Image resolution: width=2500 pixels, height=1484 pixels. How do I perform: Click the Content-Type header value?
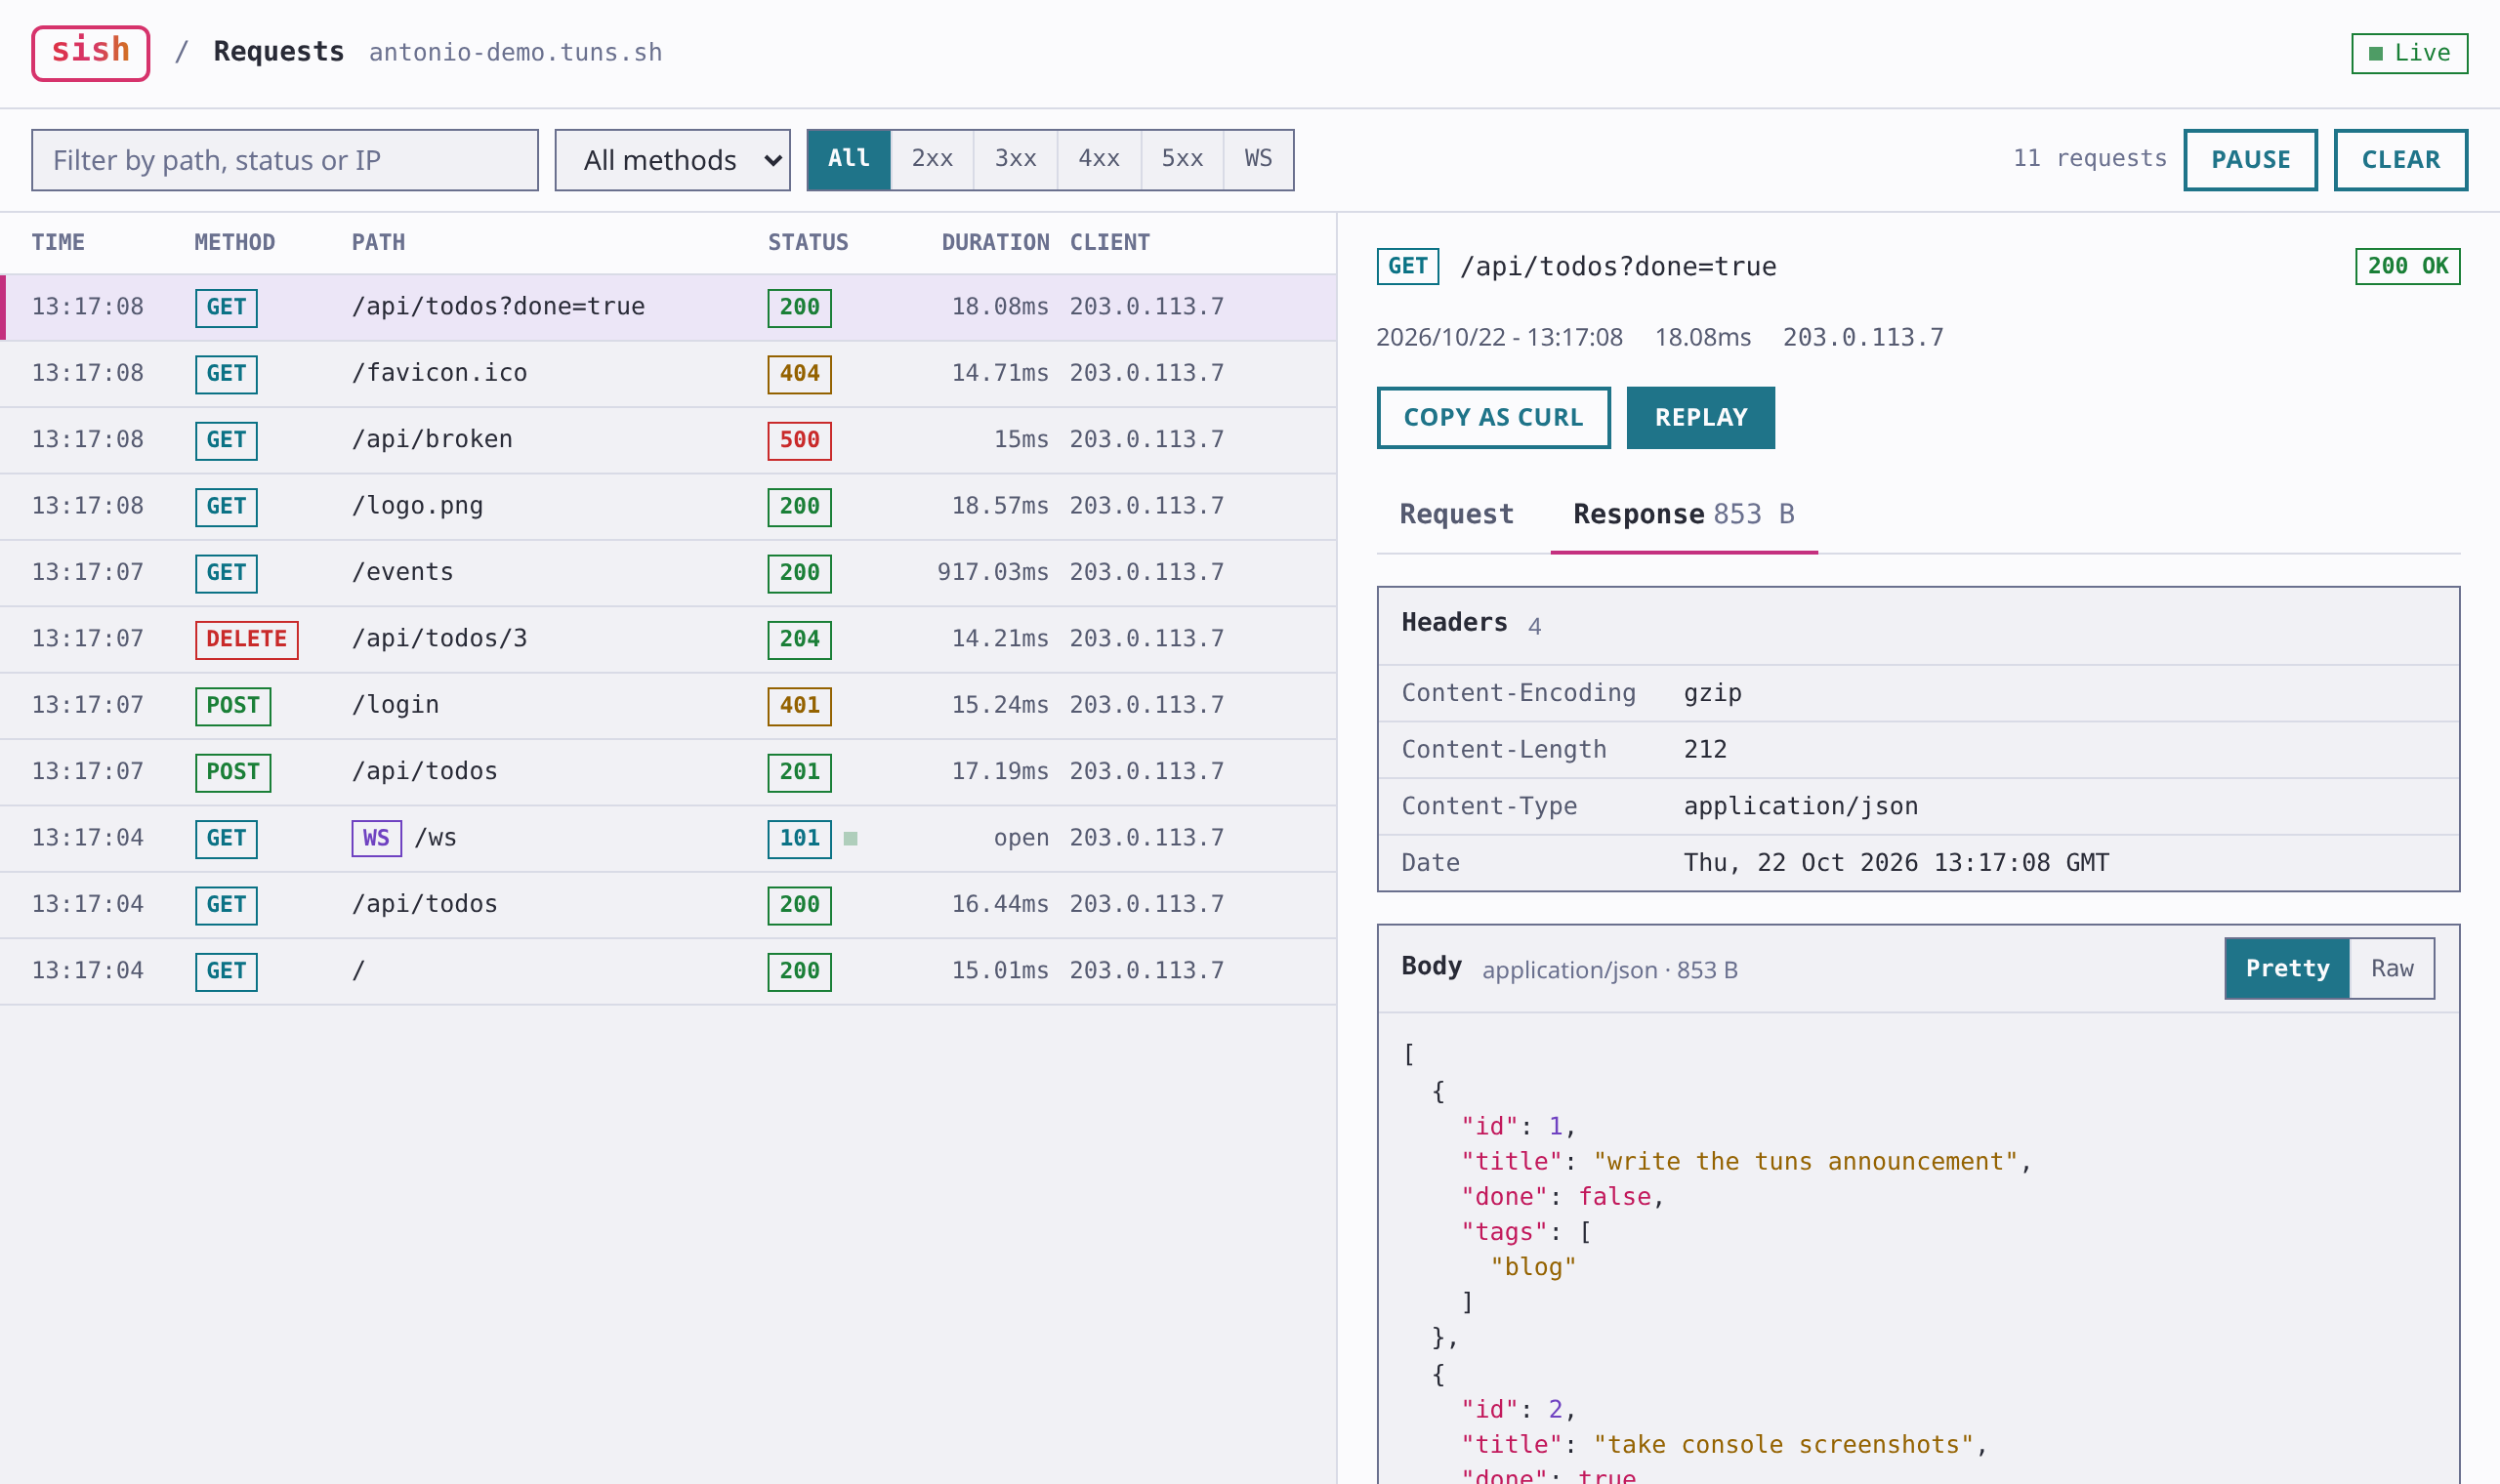(x=1800, y=806)
